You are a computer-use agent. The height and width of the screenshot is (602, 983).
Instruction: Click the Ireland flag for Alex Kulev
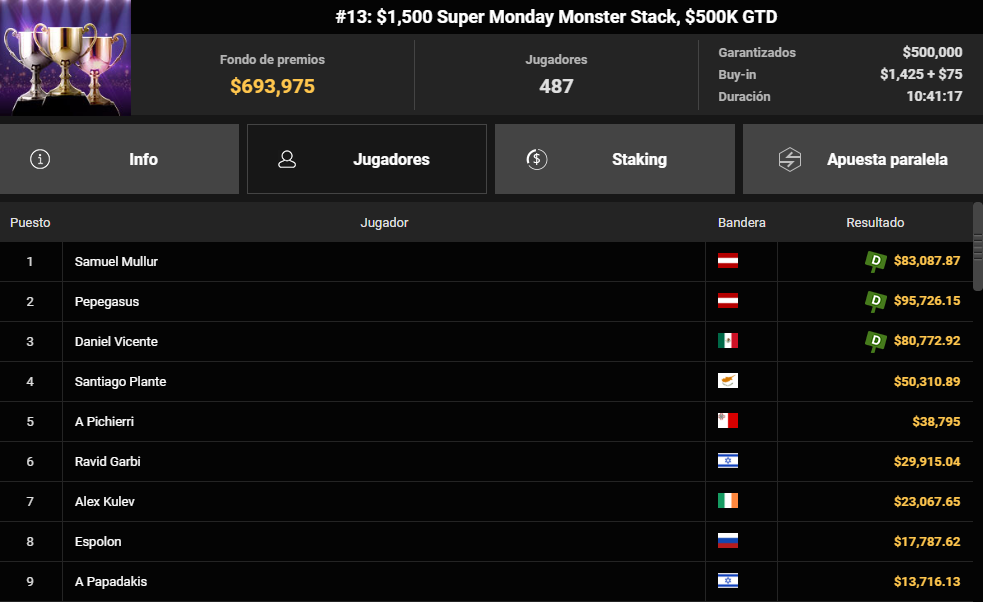[728, 500]
